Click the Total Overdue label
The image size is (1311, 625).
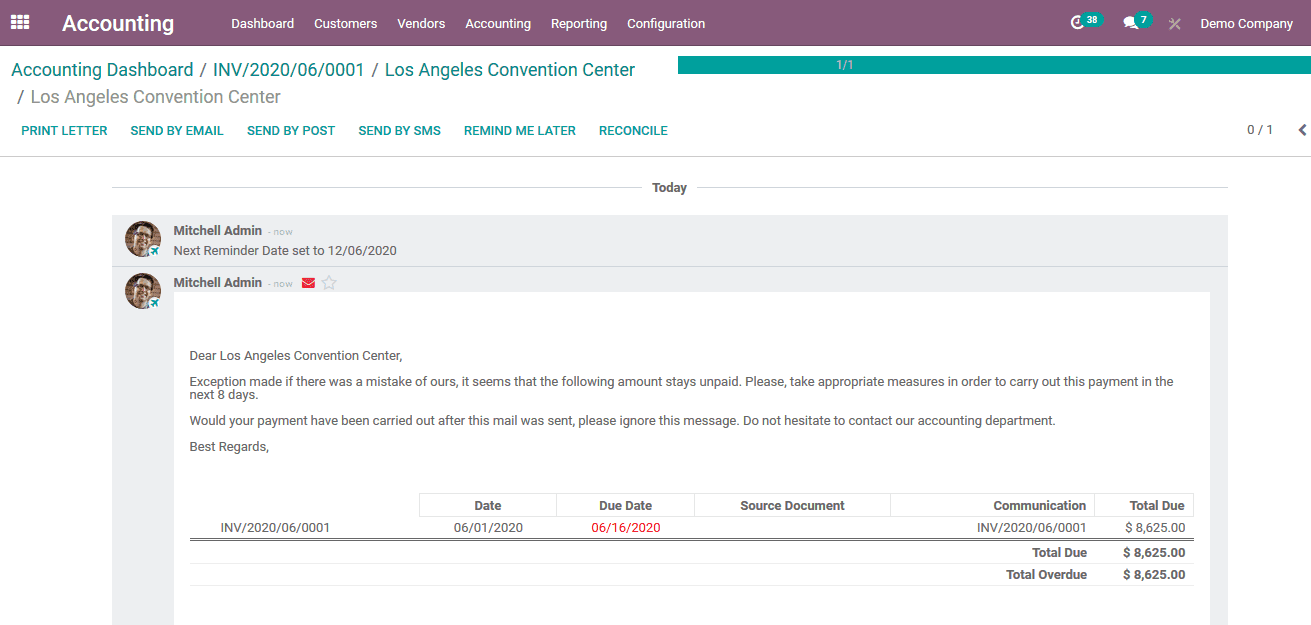(1046, 575)
